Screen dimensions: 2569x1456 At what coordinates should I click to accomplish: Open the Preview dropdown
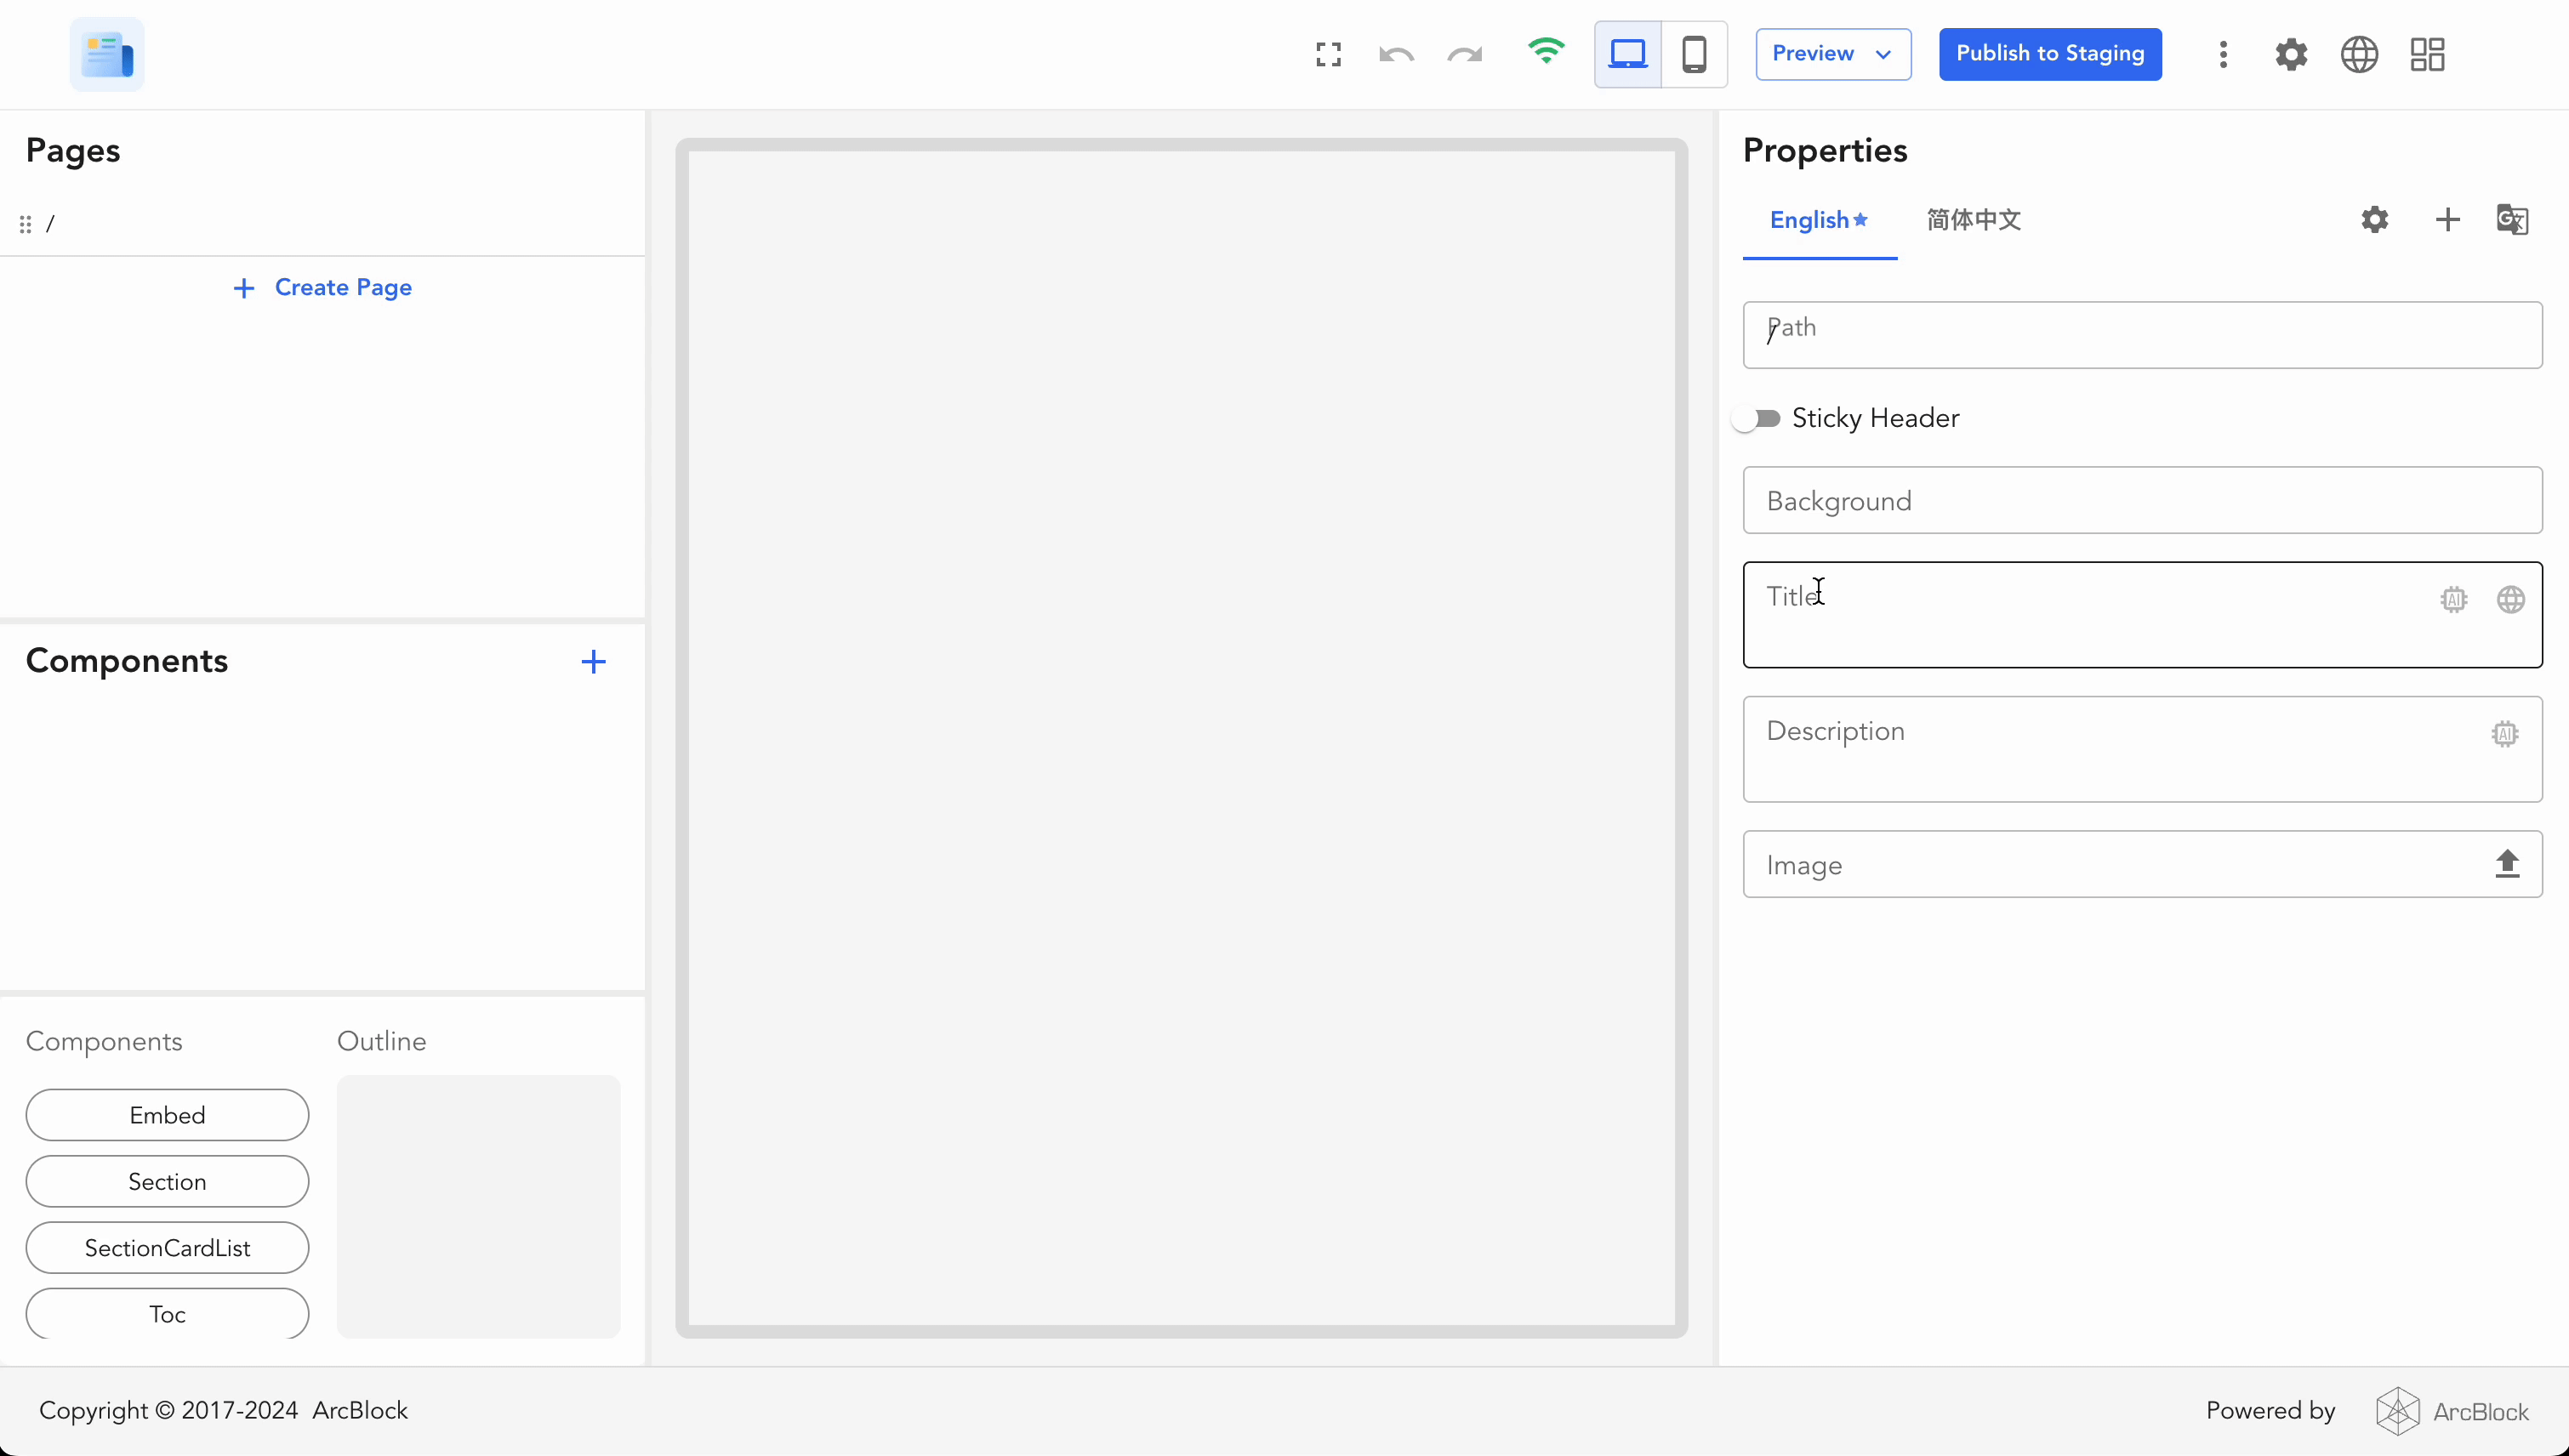(x=1832, y=54)
